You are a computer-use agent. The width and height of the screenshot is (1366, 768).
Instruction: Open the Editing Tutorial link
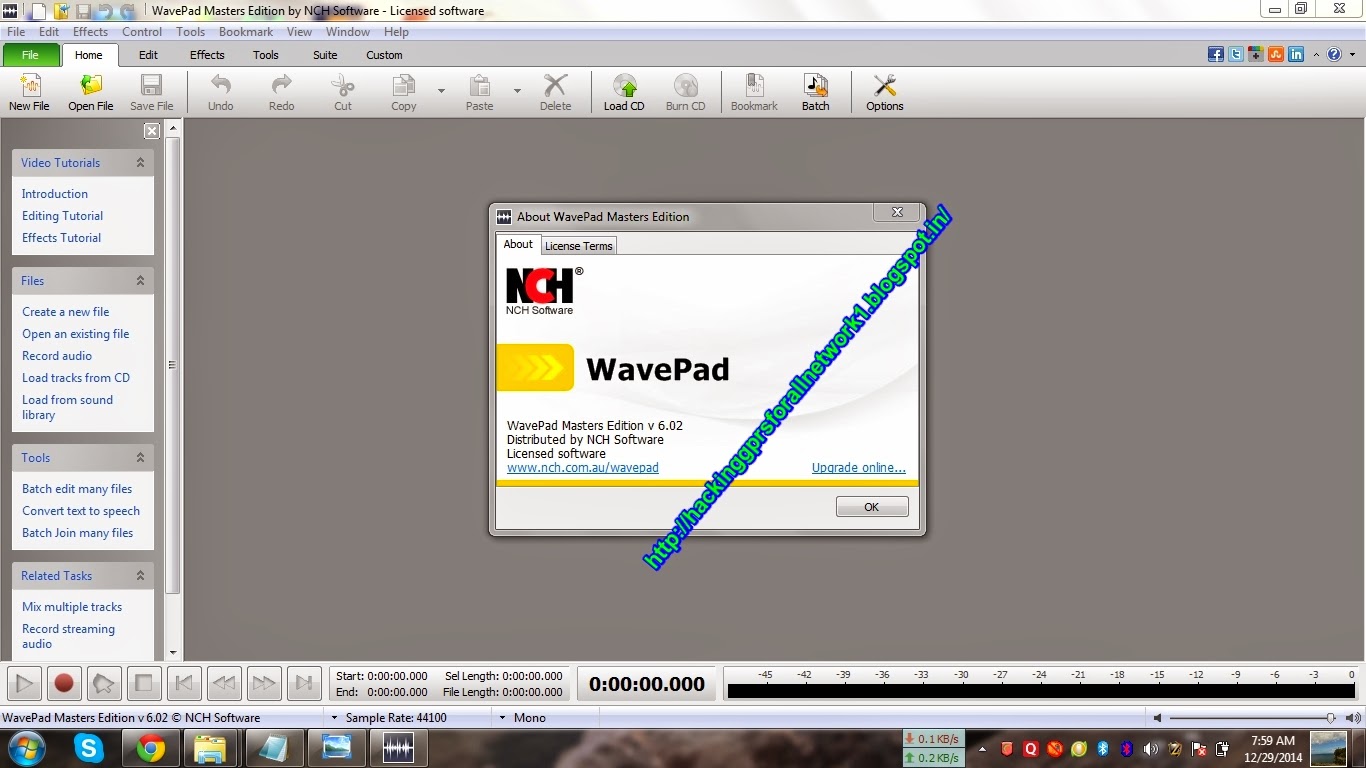(x=63, y=216)
